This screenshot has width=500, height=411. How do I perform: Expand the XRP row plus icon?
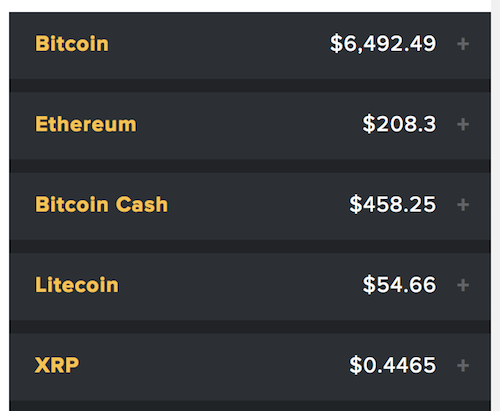tap(463, 366)
